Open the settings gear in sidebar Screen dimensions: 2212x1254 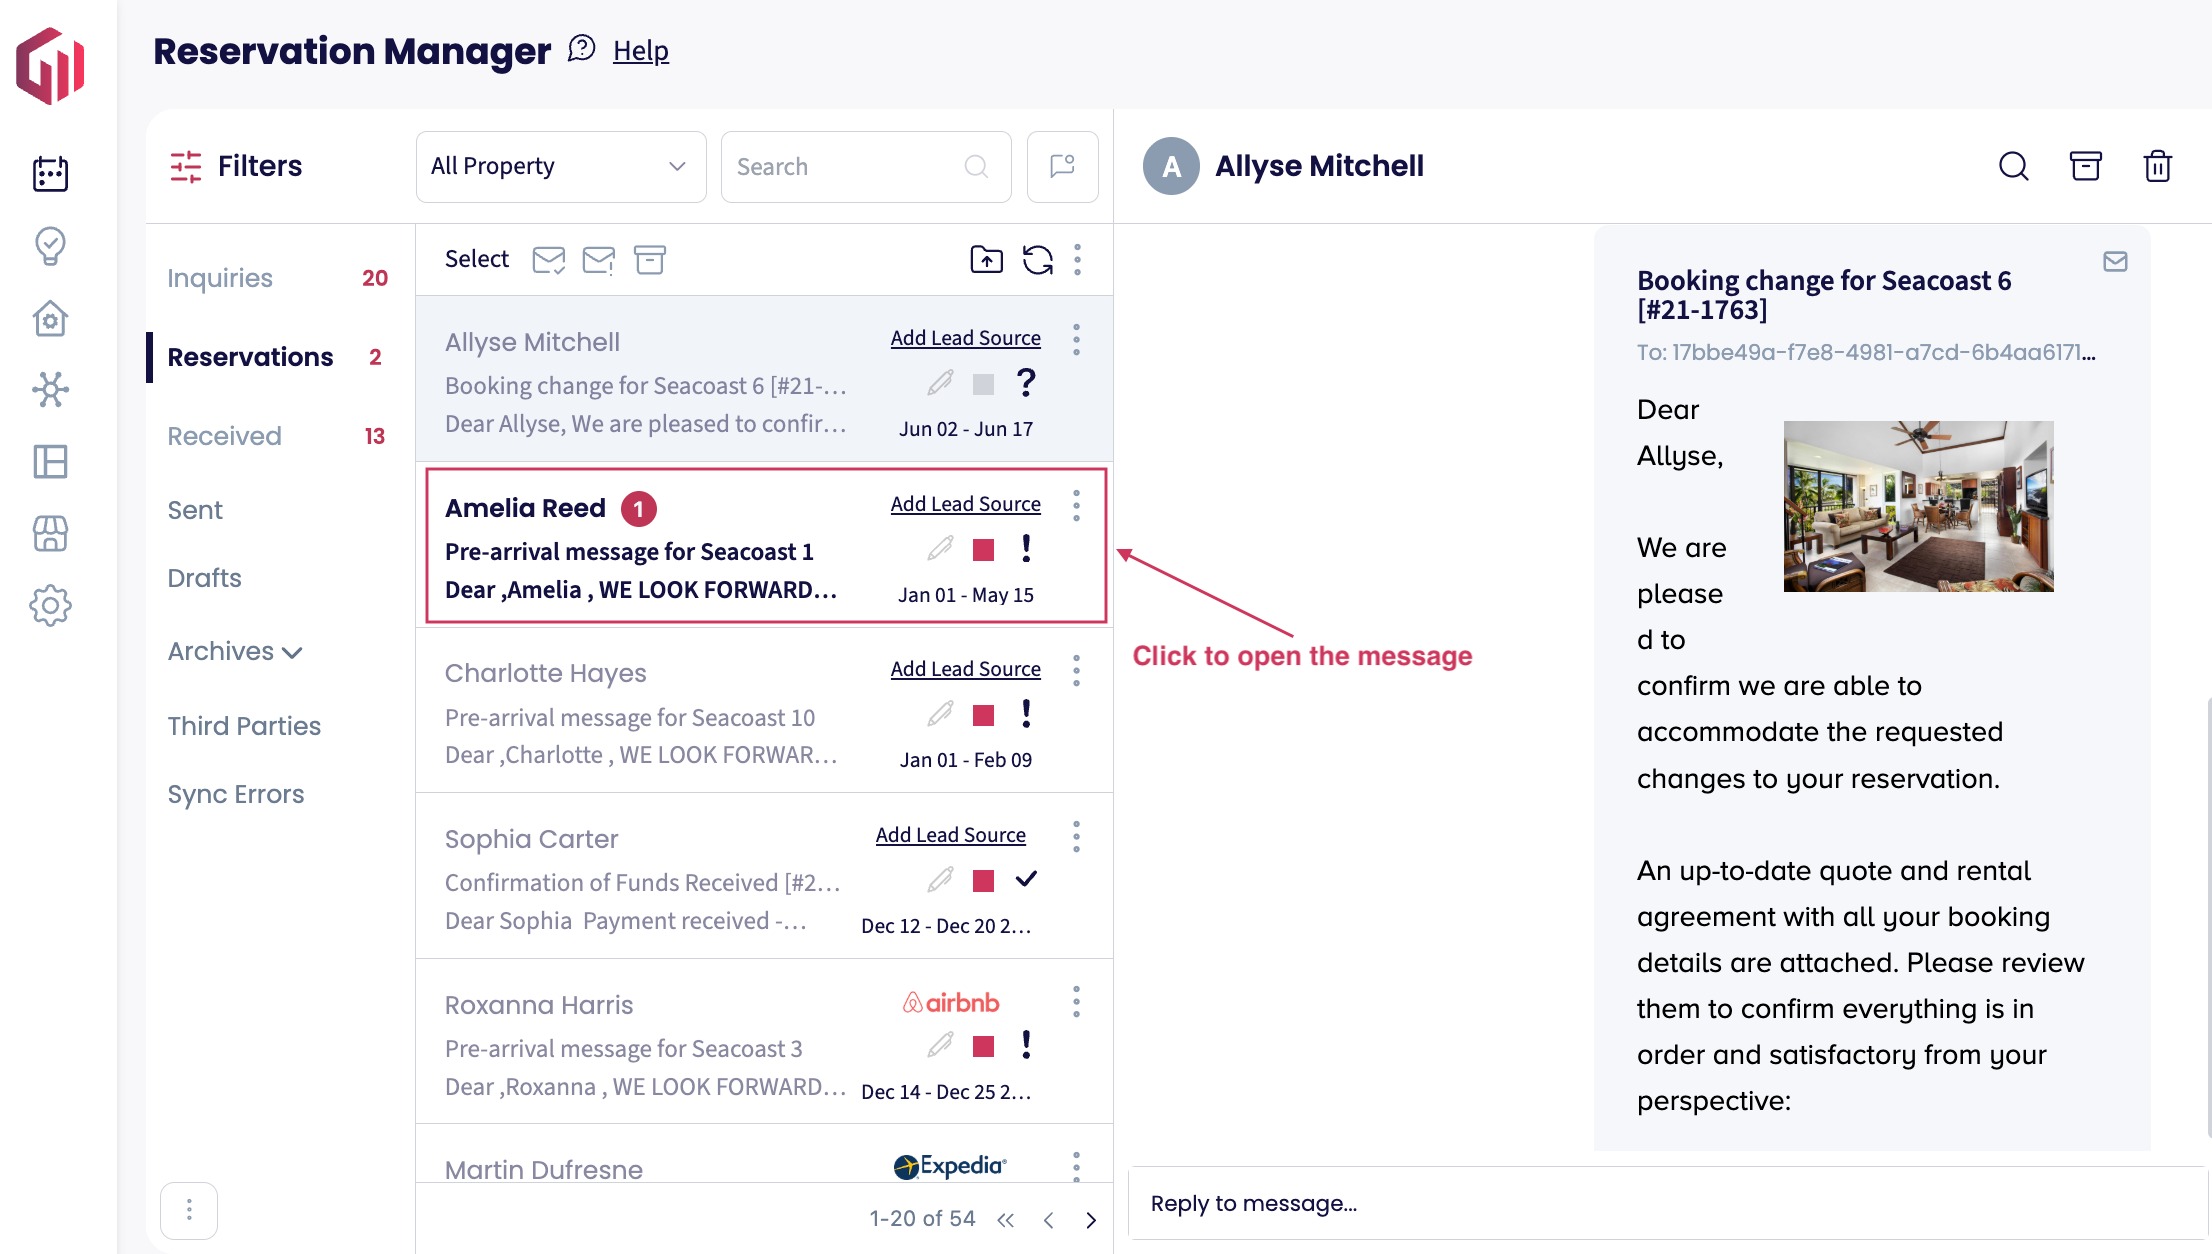point(50,606)
